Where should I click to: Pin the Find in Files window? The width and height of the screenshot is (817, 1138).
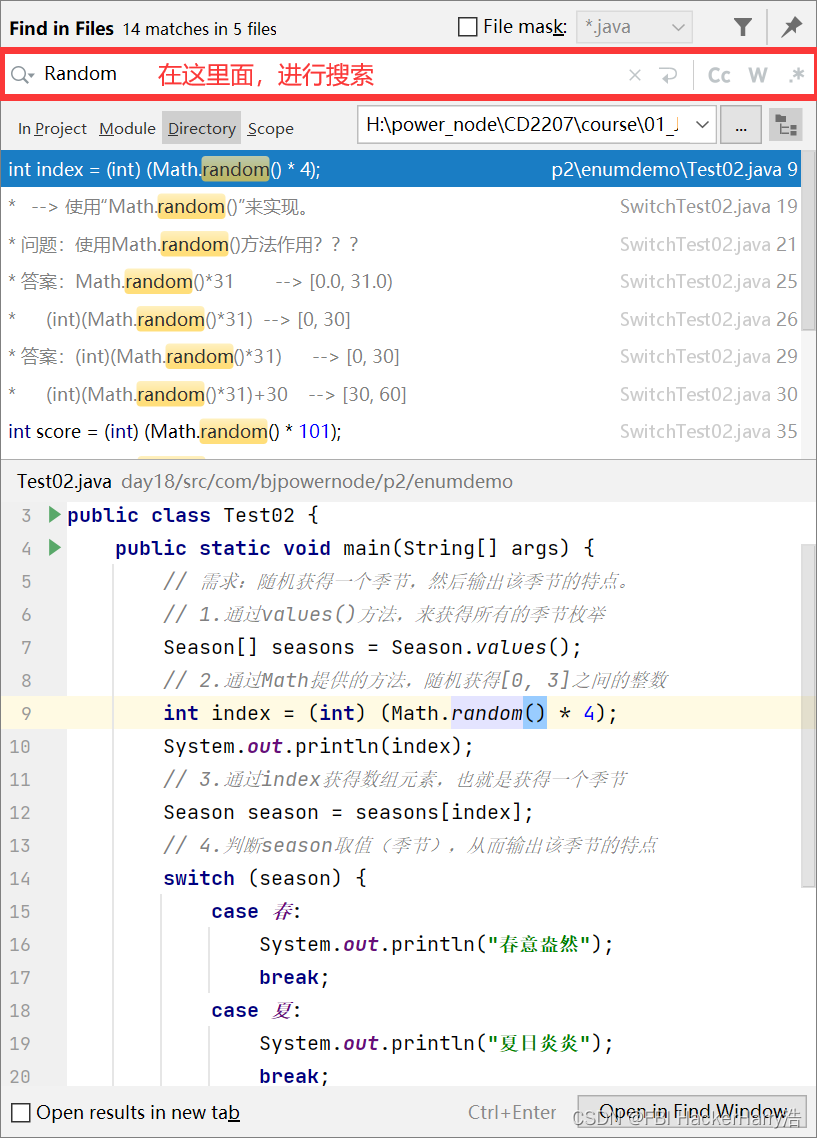[792, 28]
